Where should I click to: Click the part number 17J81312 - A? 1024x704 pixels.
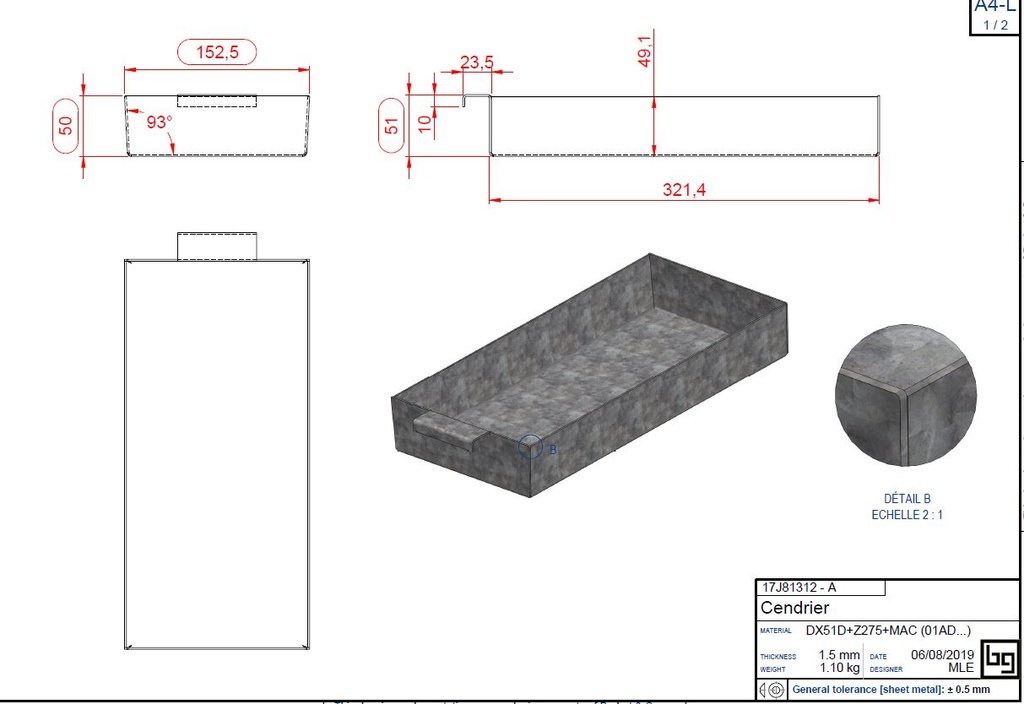click(x=800, y=588)
